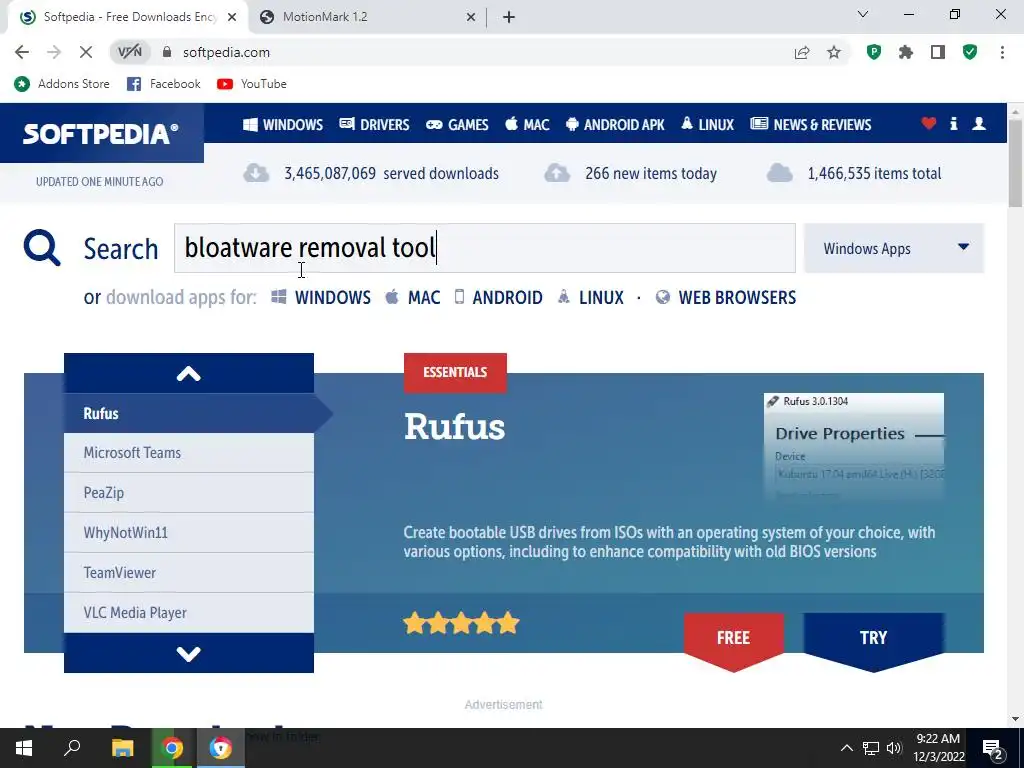Open NEWS & REVIEWS navigation menu
The height and width of the screenshot is (768, 1024).
[810, 124]
